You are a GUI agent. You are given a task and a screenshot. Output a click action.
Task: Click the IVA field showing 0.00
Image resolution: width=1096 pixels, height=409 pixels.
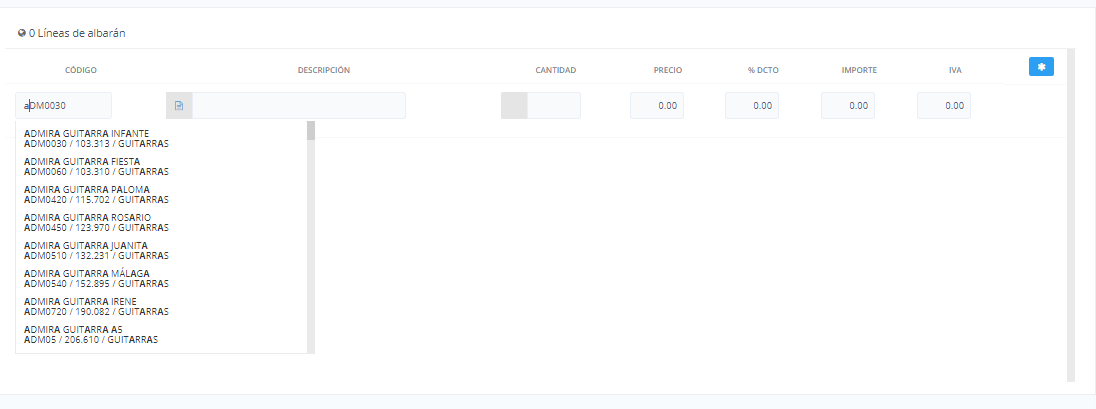click(944, 106)
